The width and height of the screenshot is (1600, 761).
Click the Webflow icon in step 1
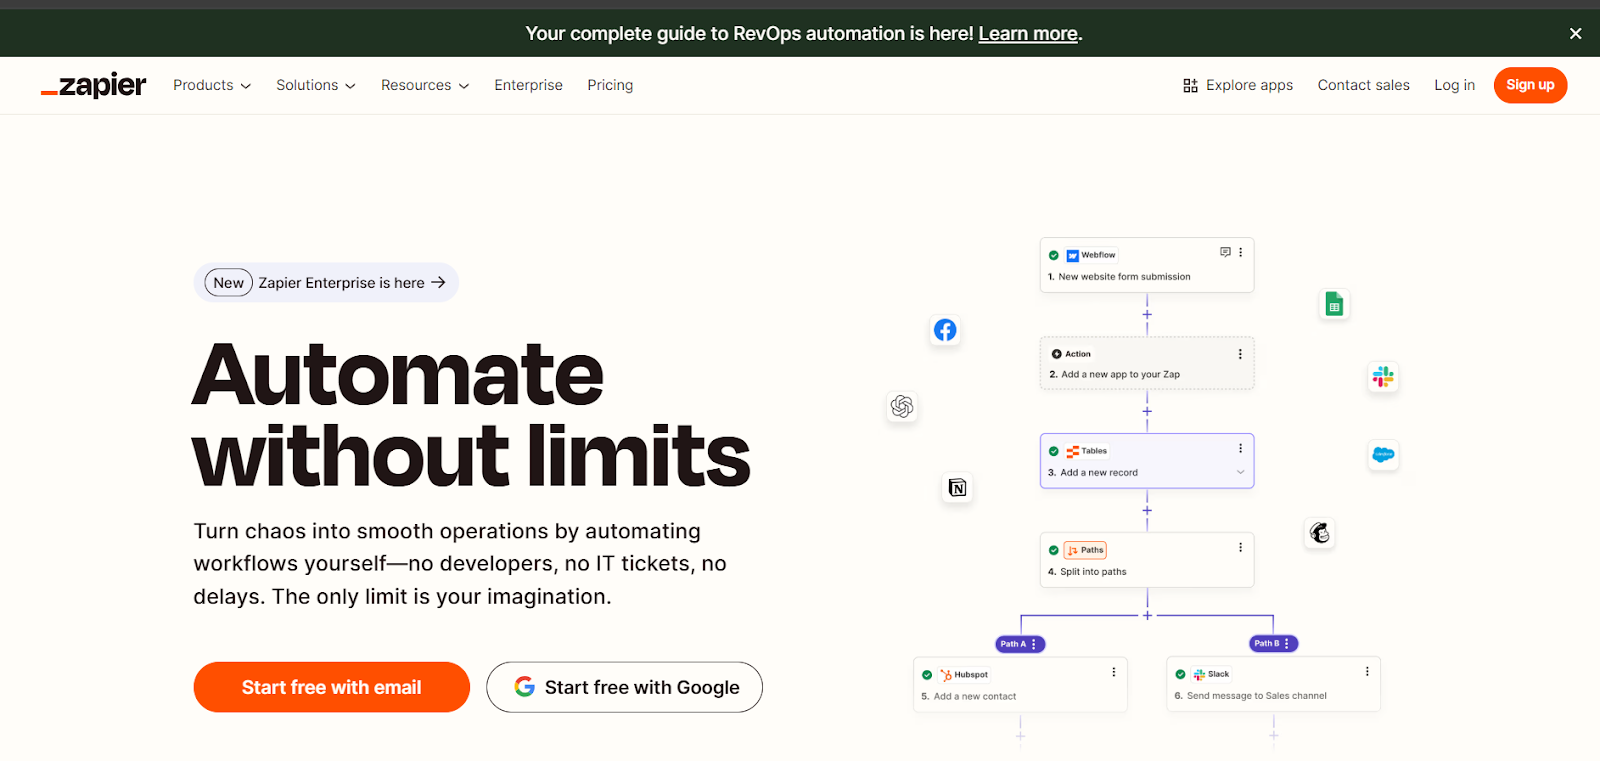[1072, 256]
